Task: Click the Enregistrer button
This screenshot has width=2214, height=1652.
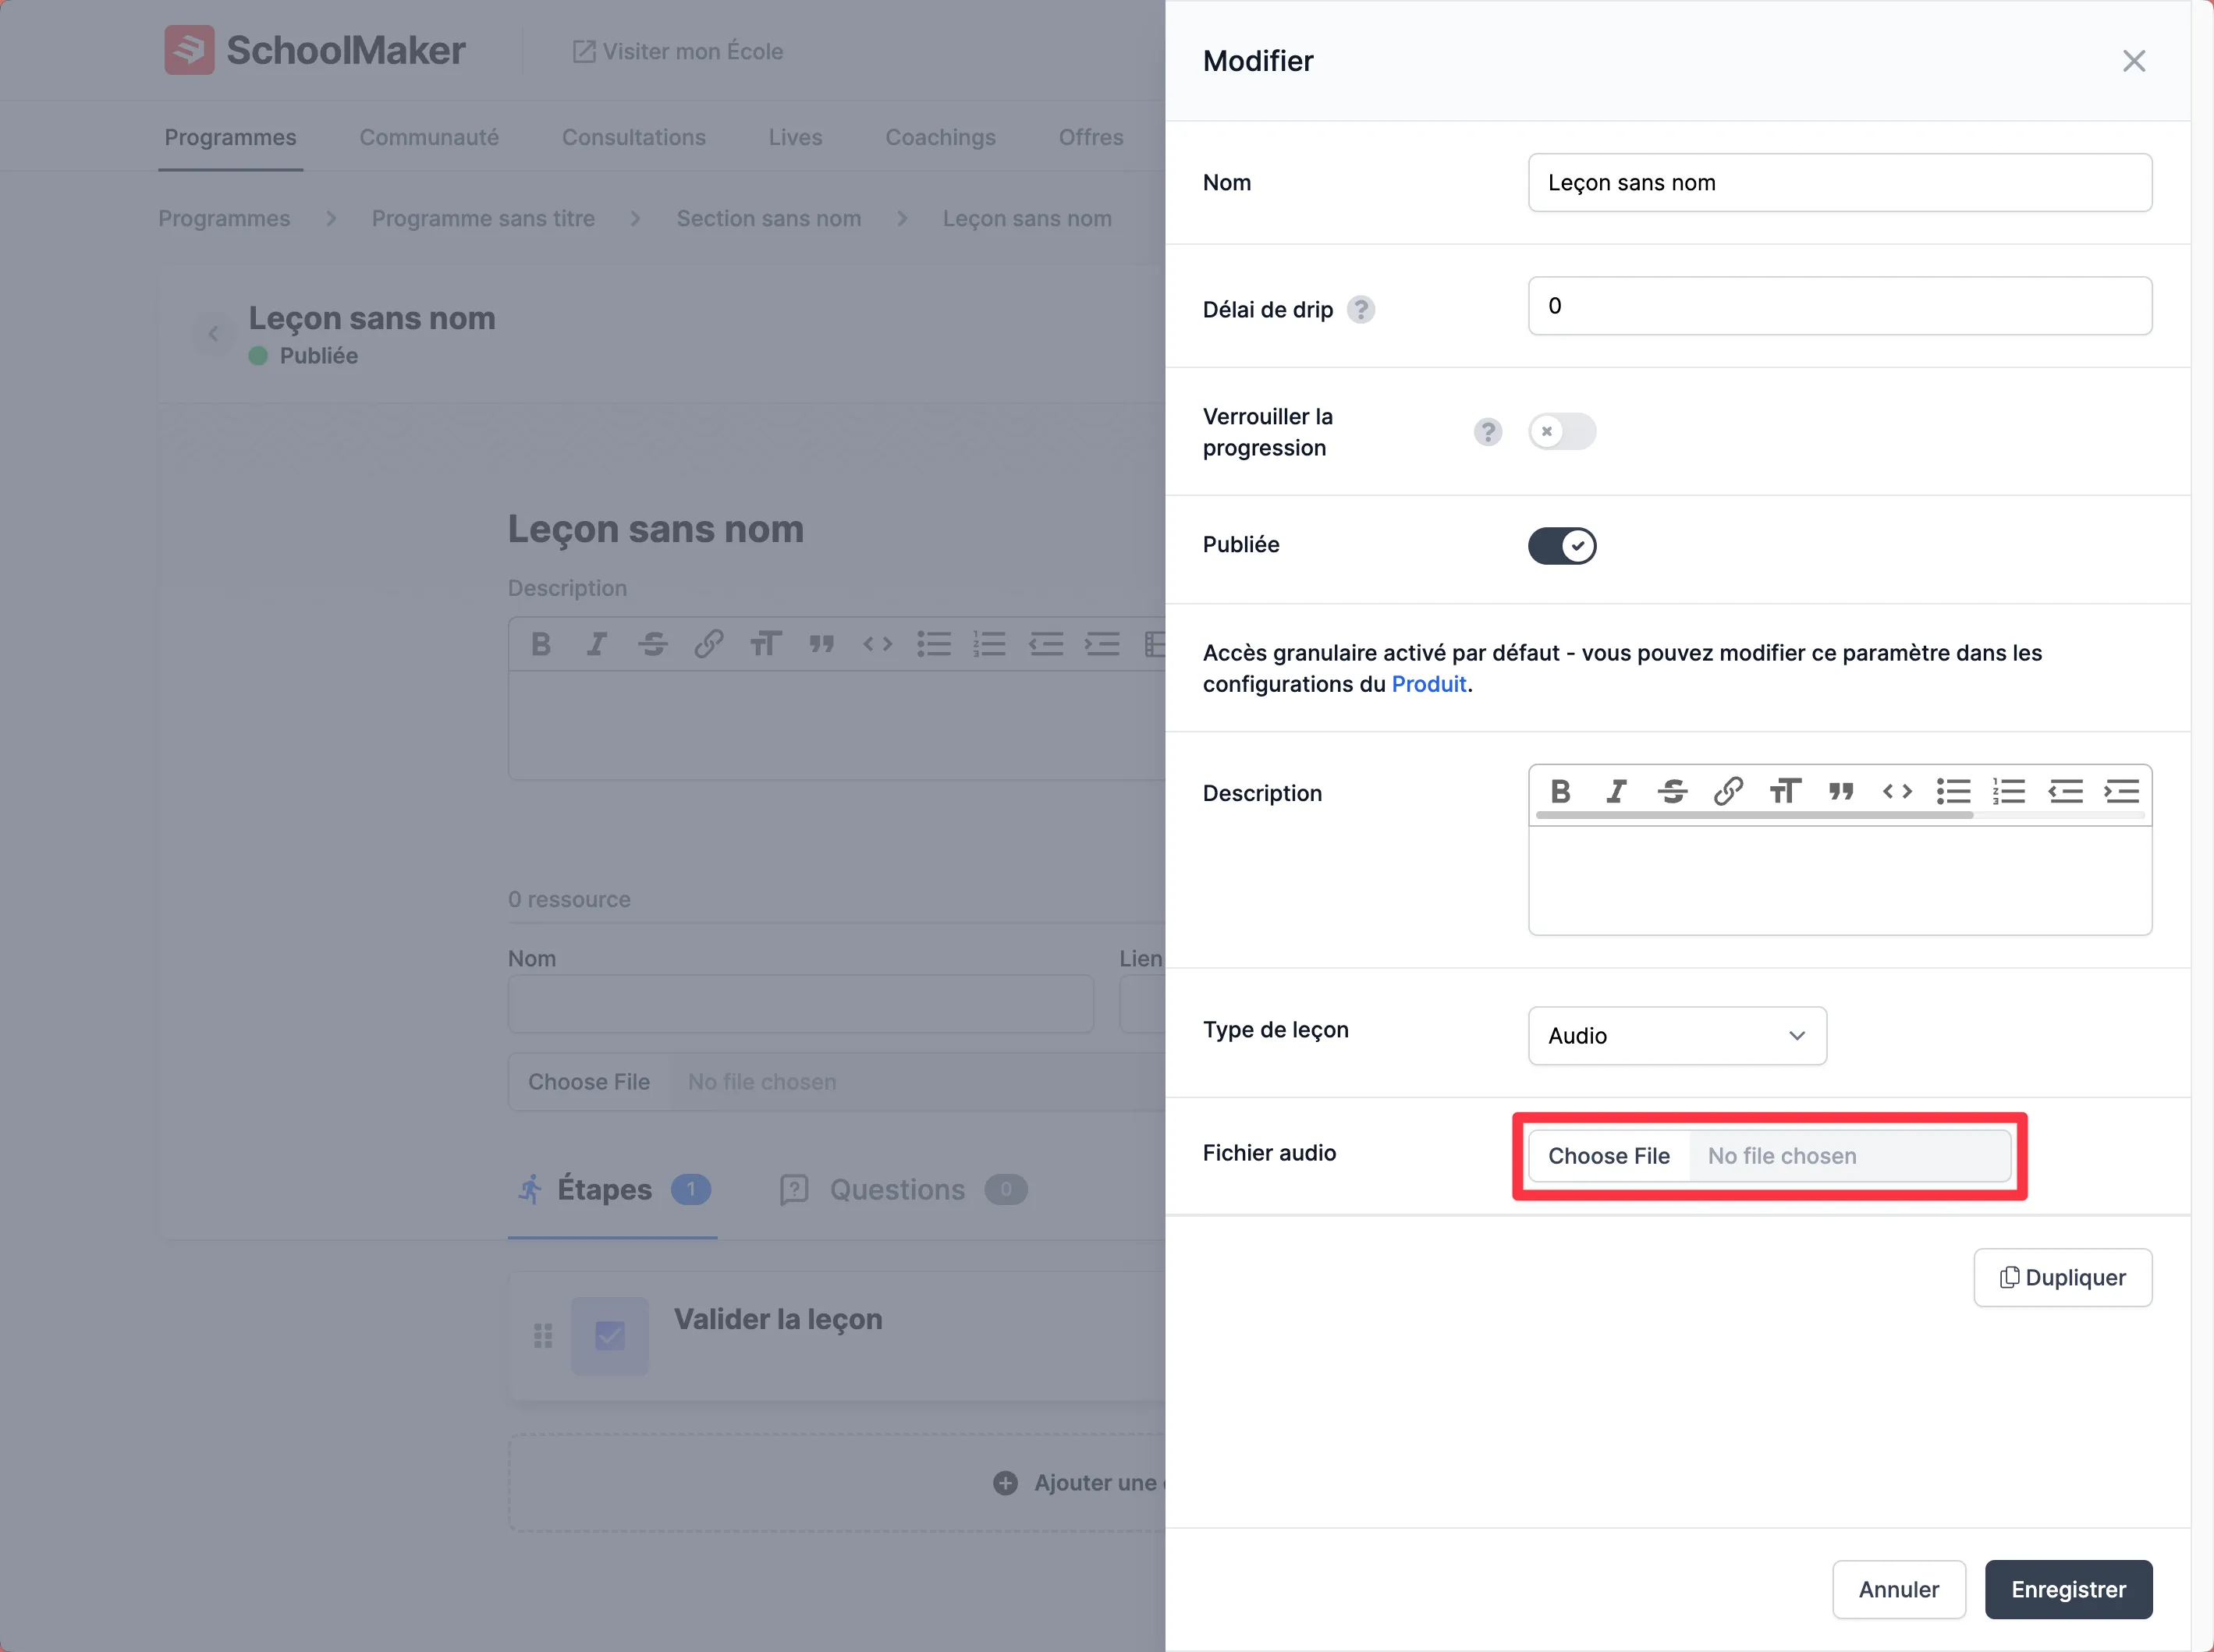Action: [2068, 1589]
